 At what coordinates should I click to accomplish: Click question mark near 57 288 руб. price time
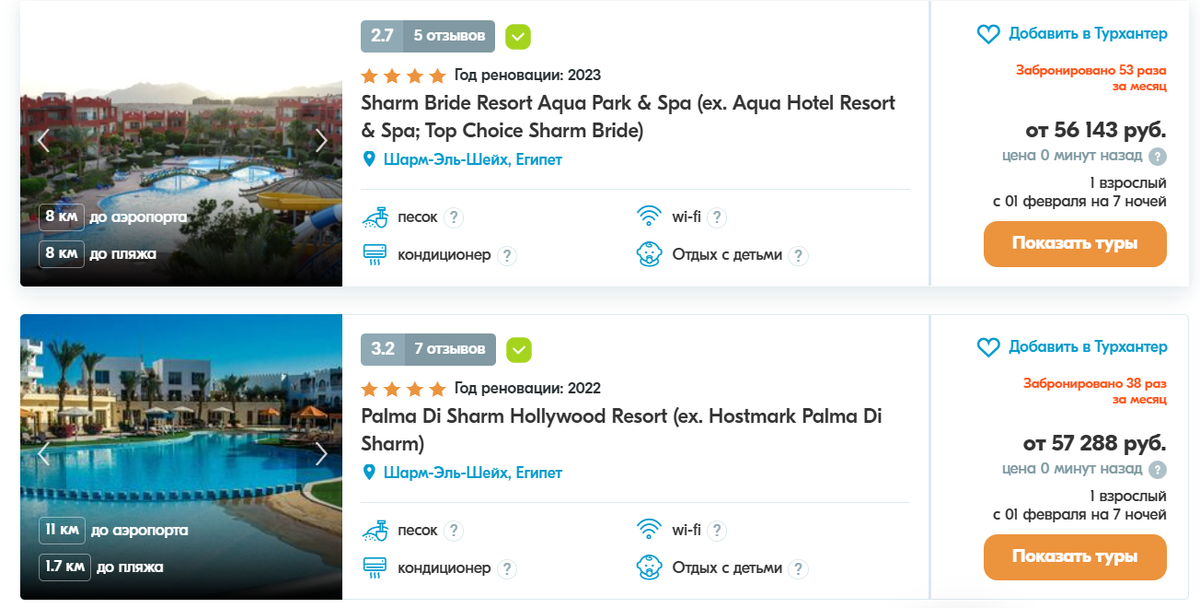(x=1158, y=469)
